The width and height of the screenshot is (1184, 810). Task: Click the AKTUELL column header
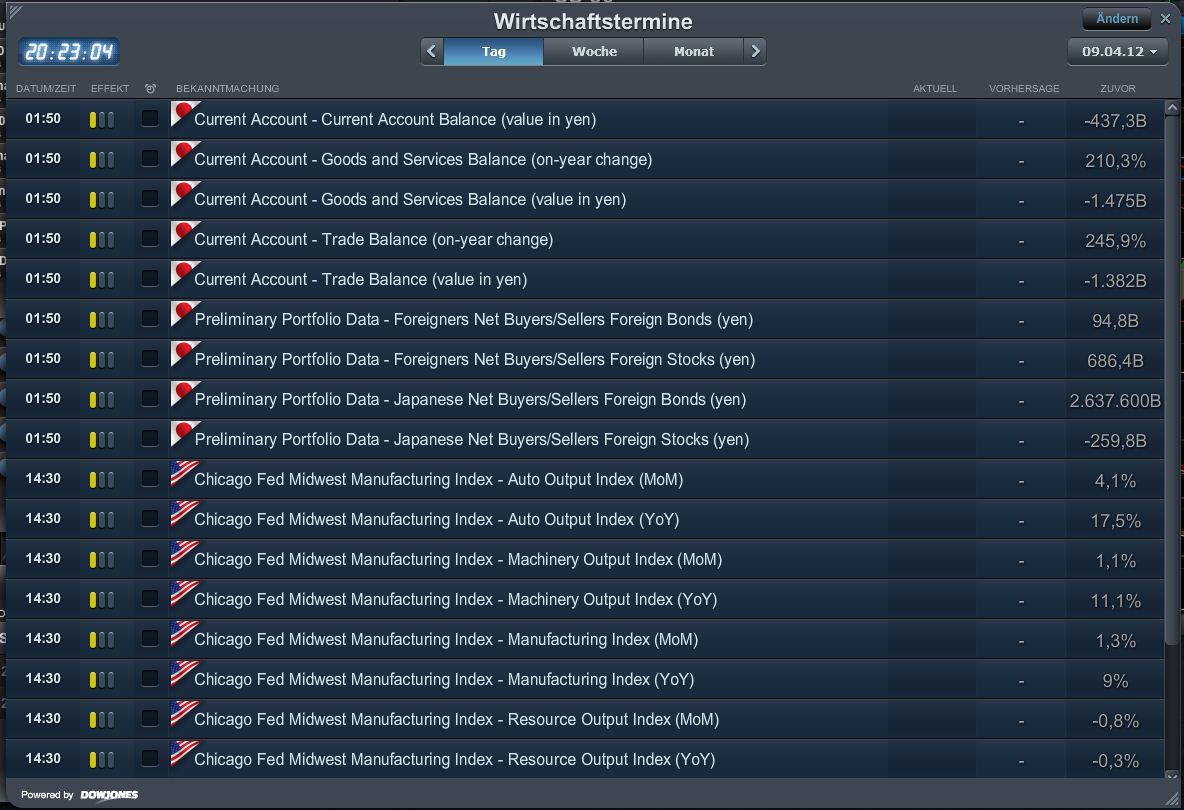pyautogui.click(x=935, y=88)
